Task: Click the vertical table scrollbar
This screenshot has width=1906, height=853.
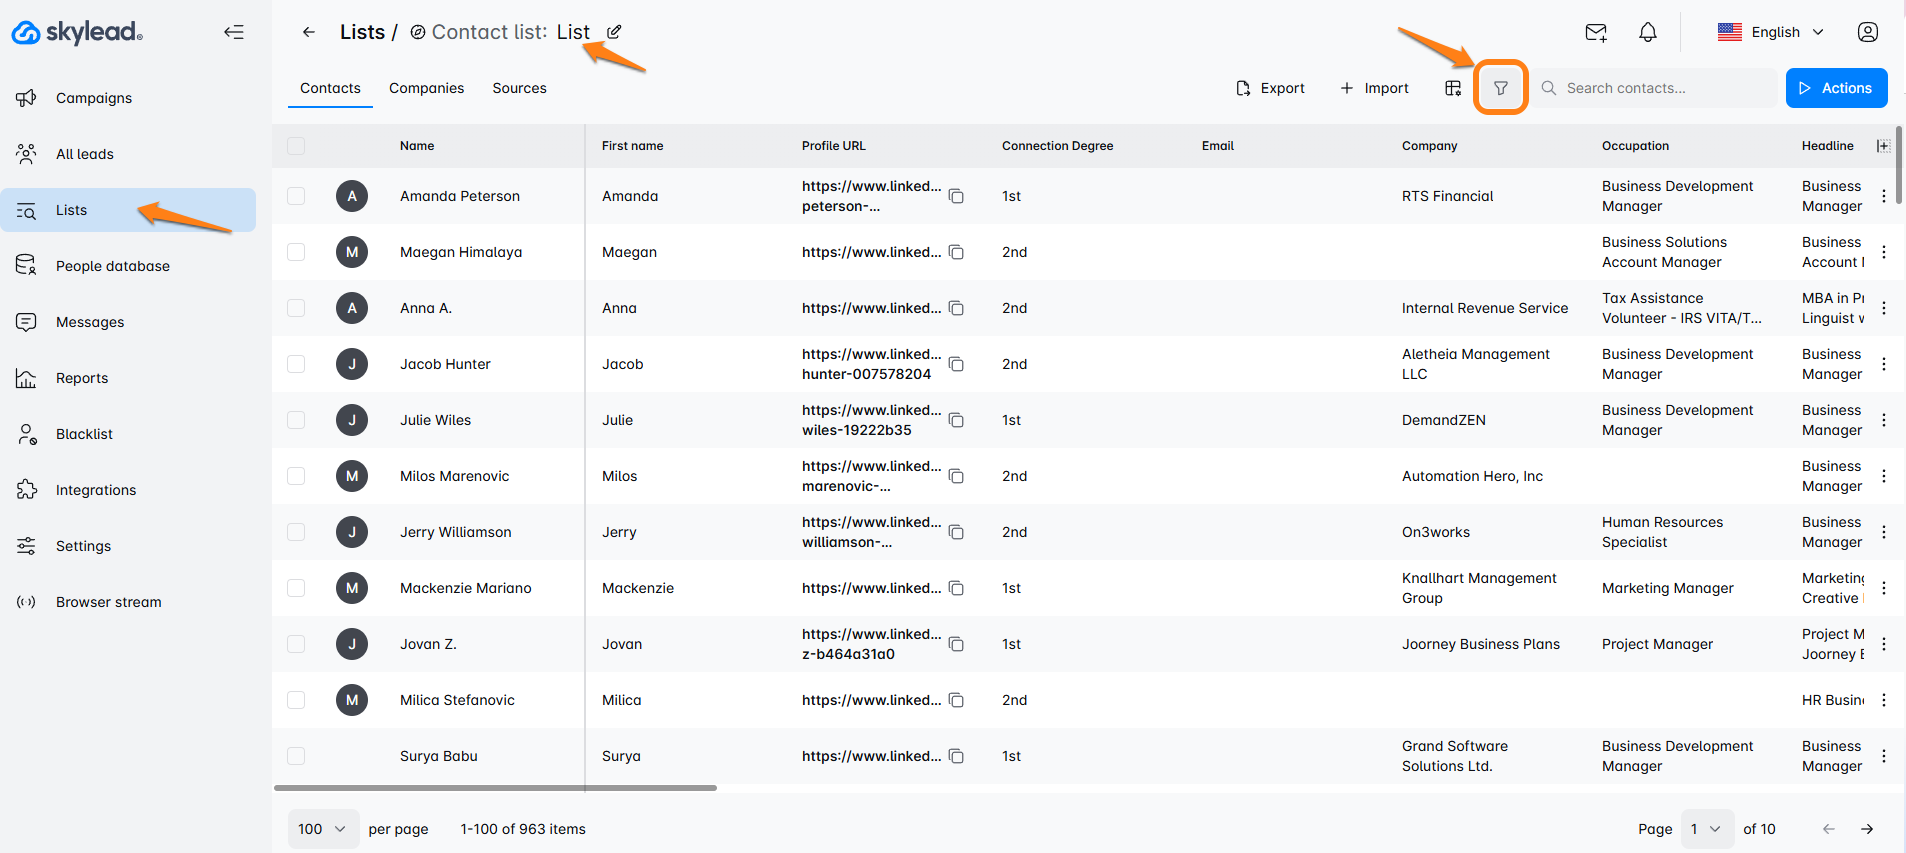Action: point(1899,165)
